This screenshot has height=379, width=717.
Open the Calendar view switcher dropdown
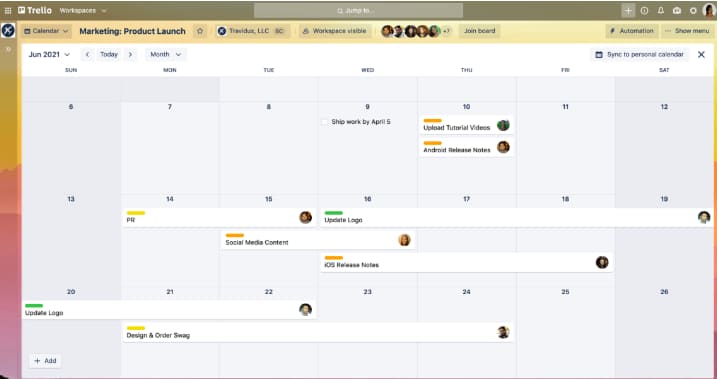(x=46, y=31)
